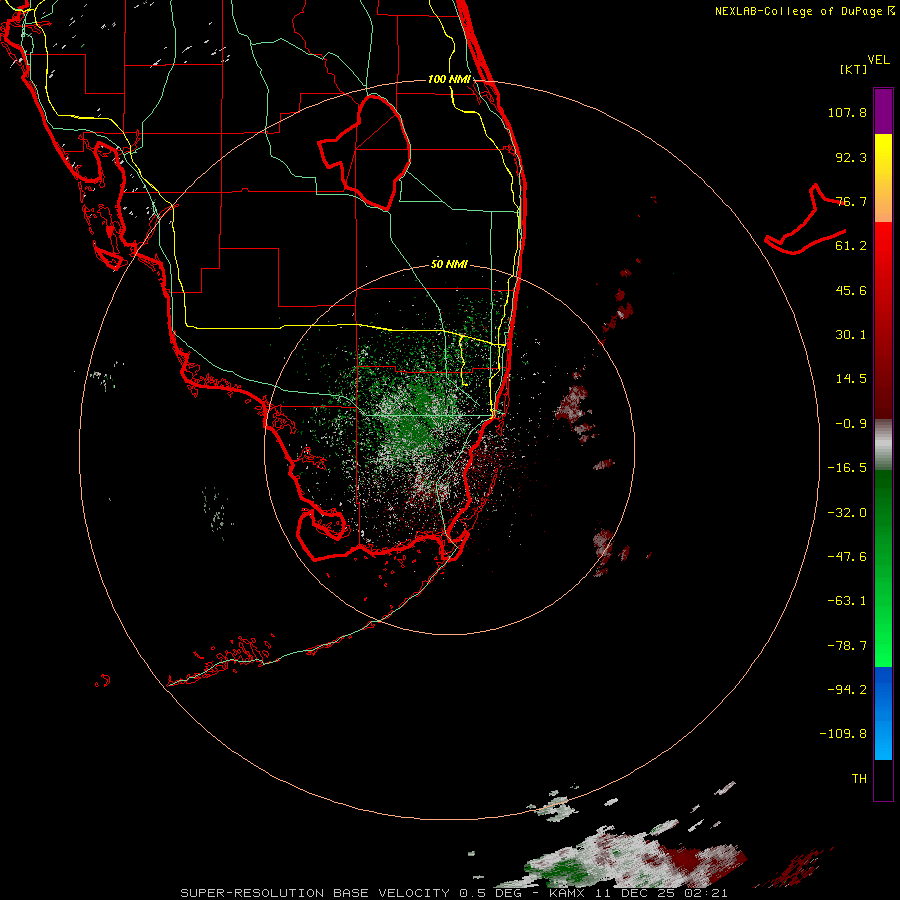This screenshot has height=900, width=900.
Task: Click the VEL legend title
Action: (x=879, y=60)
